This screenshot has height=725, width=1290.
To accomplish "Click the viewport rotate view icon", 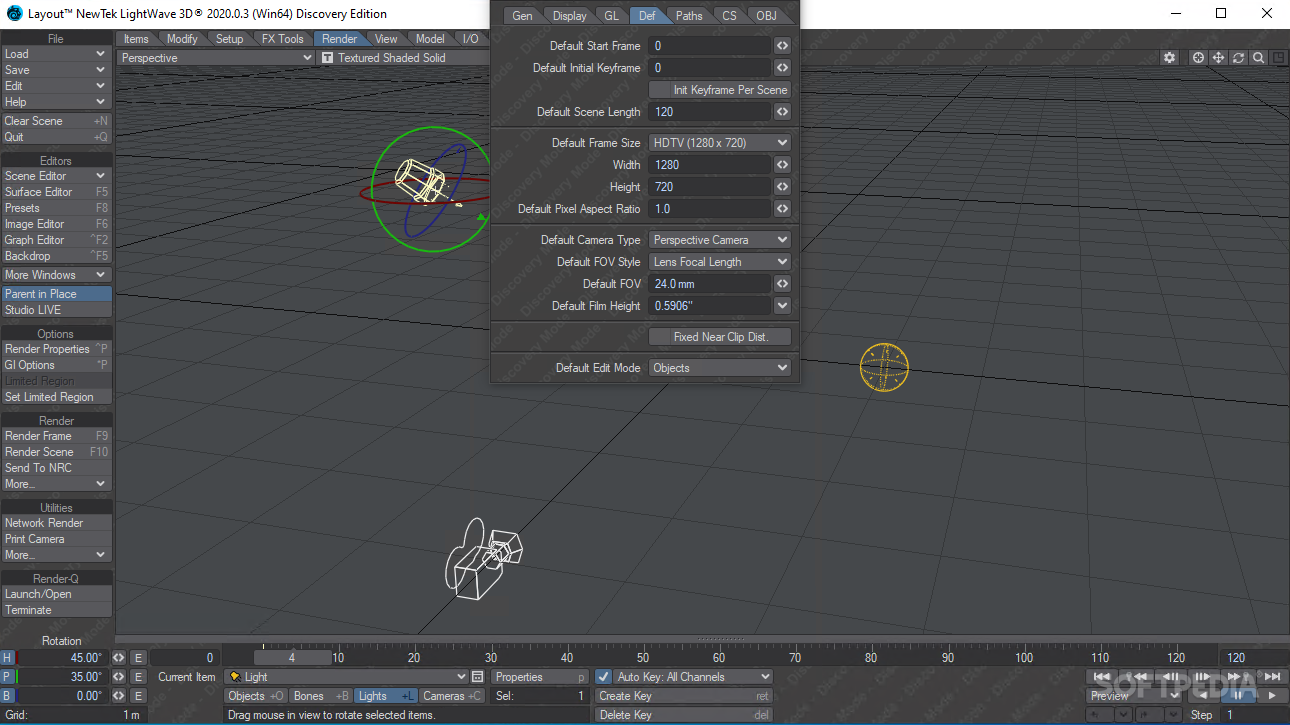I will click(x=1238, y=58).
